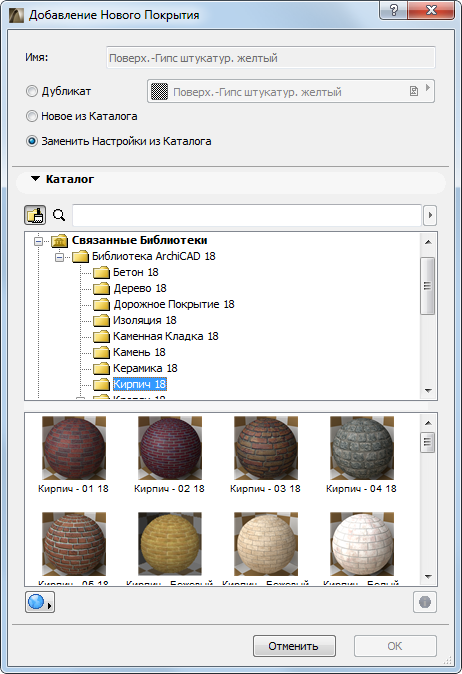Select Заменить Настройки из Каталога radio
The height and width of the screenshot is (674, 462).
click(32, 141)
